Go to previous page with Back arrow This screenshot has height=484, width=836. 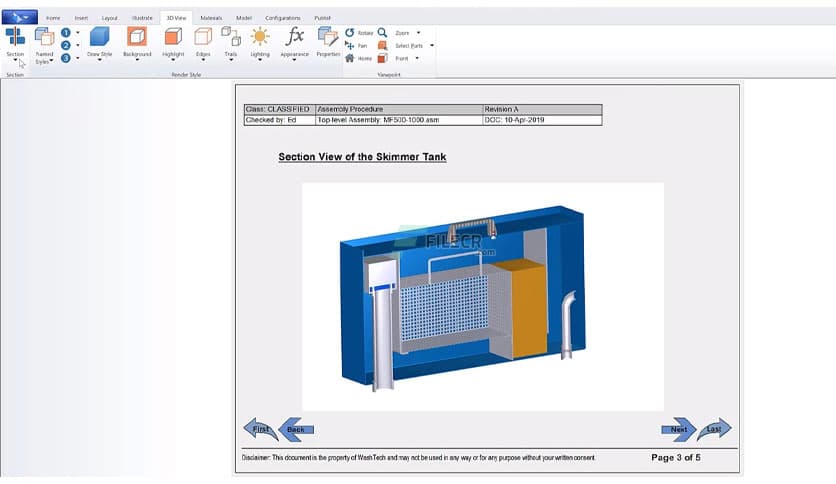[x=296, y=430]
